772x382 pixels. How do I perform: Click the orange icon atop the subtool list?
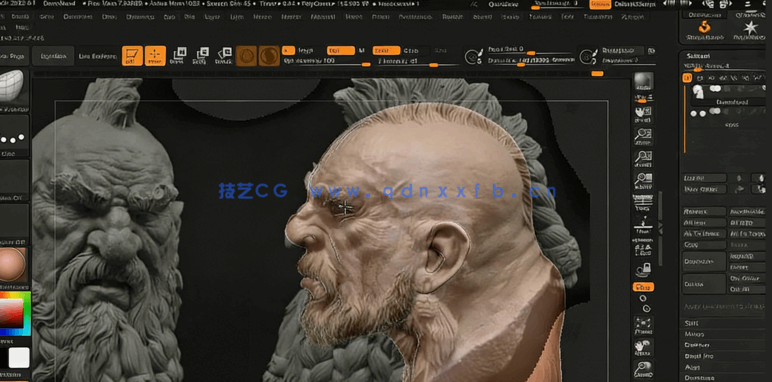click(687, 78)
